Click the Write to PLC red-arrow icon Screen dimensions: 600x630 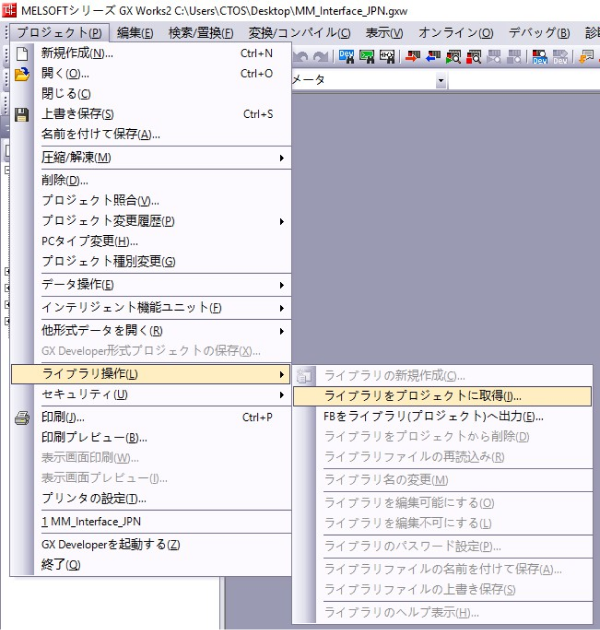click(412, 57)
